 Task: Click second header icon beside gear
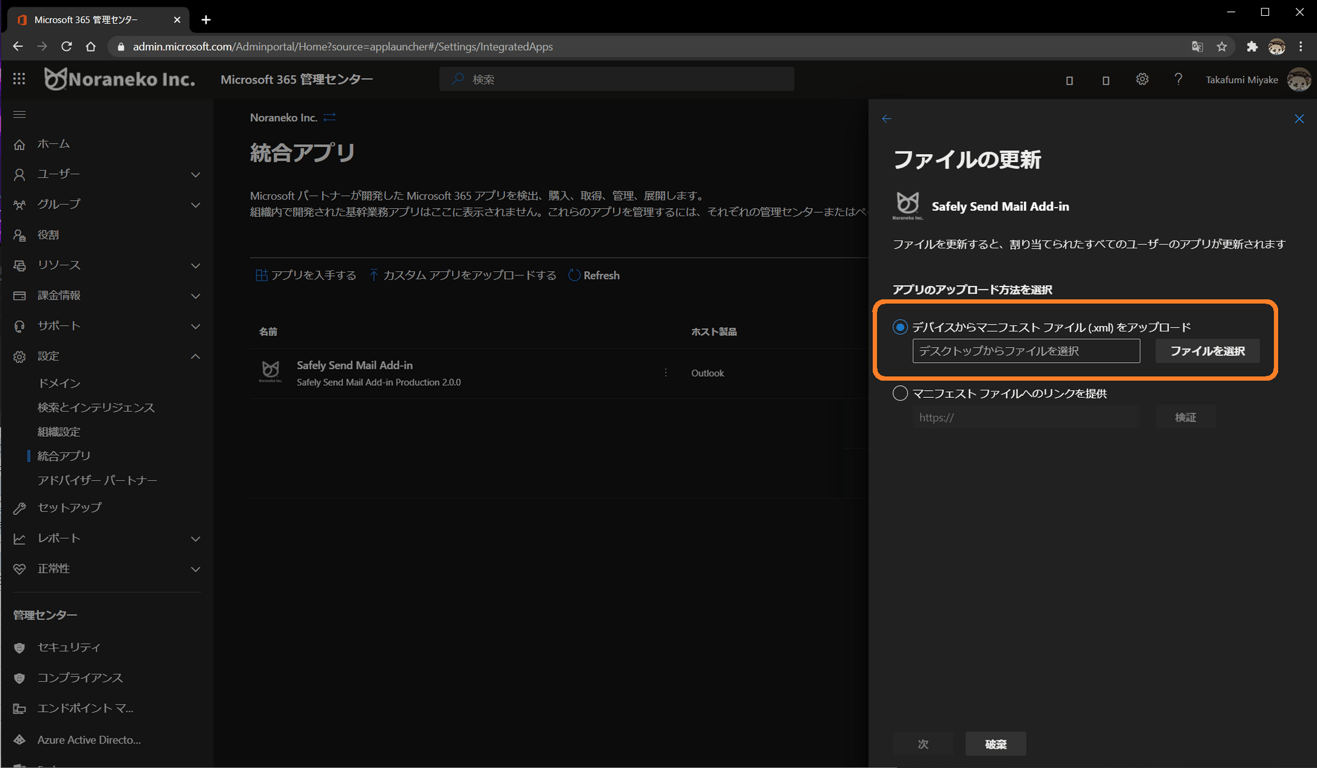(x=1105, y=80)
